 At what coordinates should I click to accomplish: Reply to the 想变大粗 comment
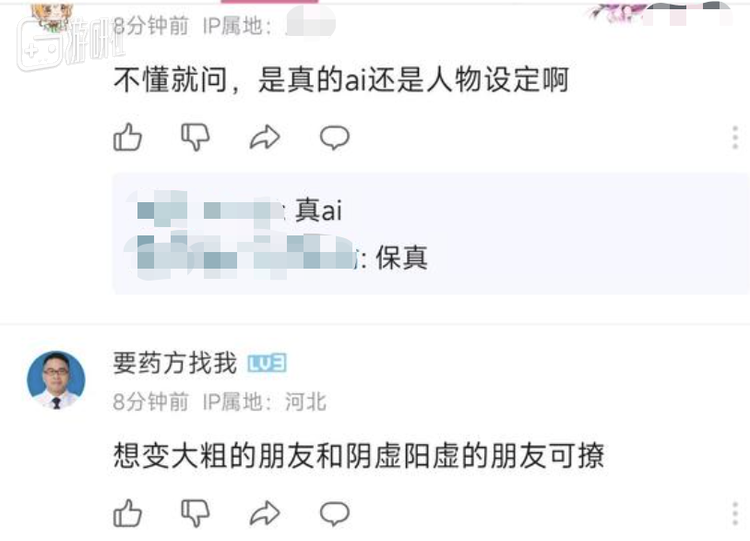pyautogui.click(x=334, y=514)
